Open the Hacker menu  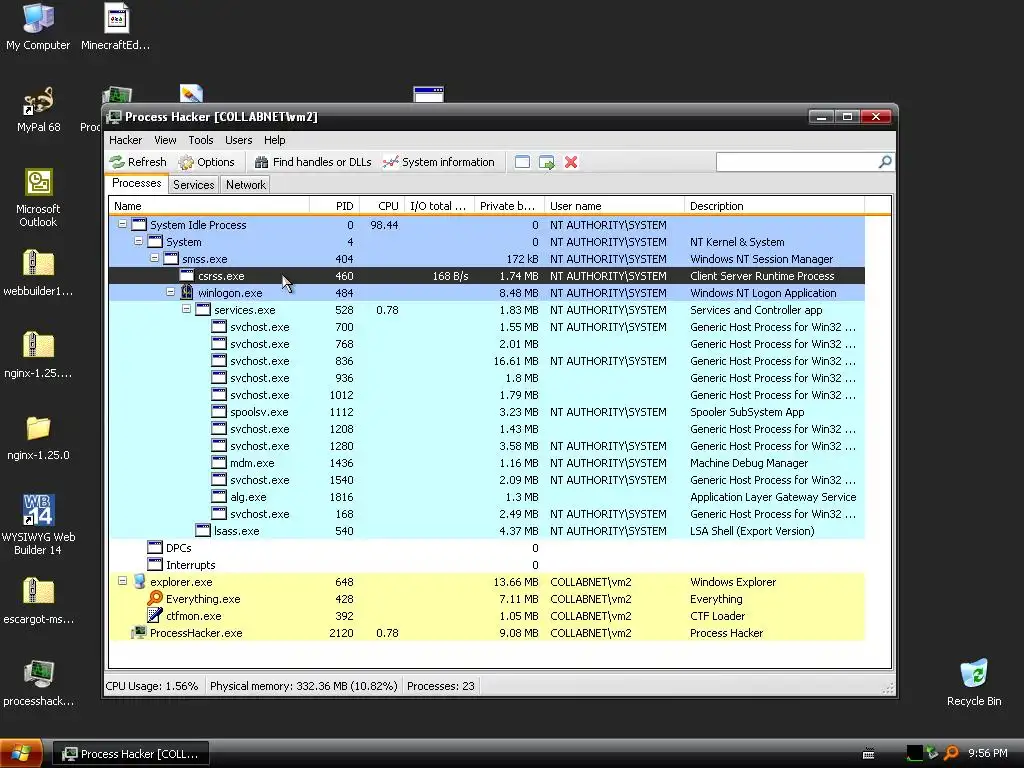coord(125,140)
